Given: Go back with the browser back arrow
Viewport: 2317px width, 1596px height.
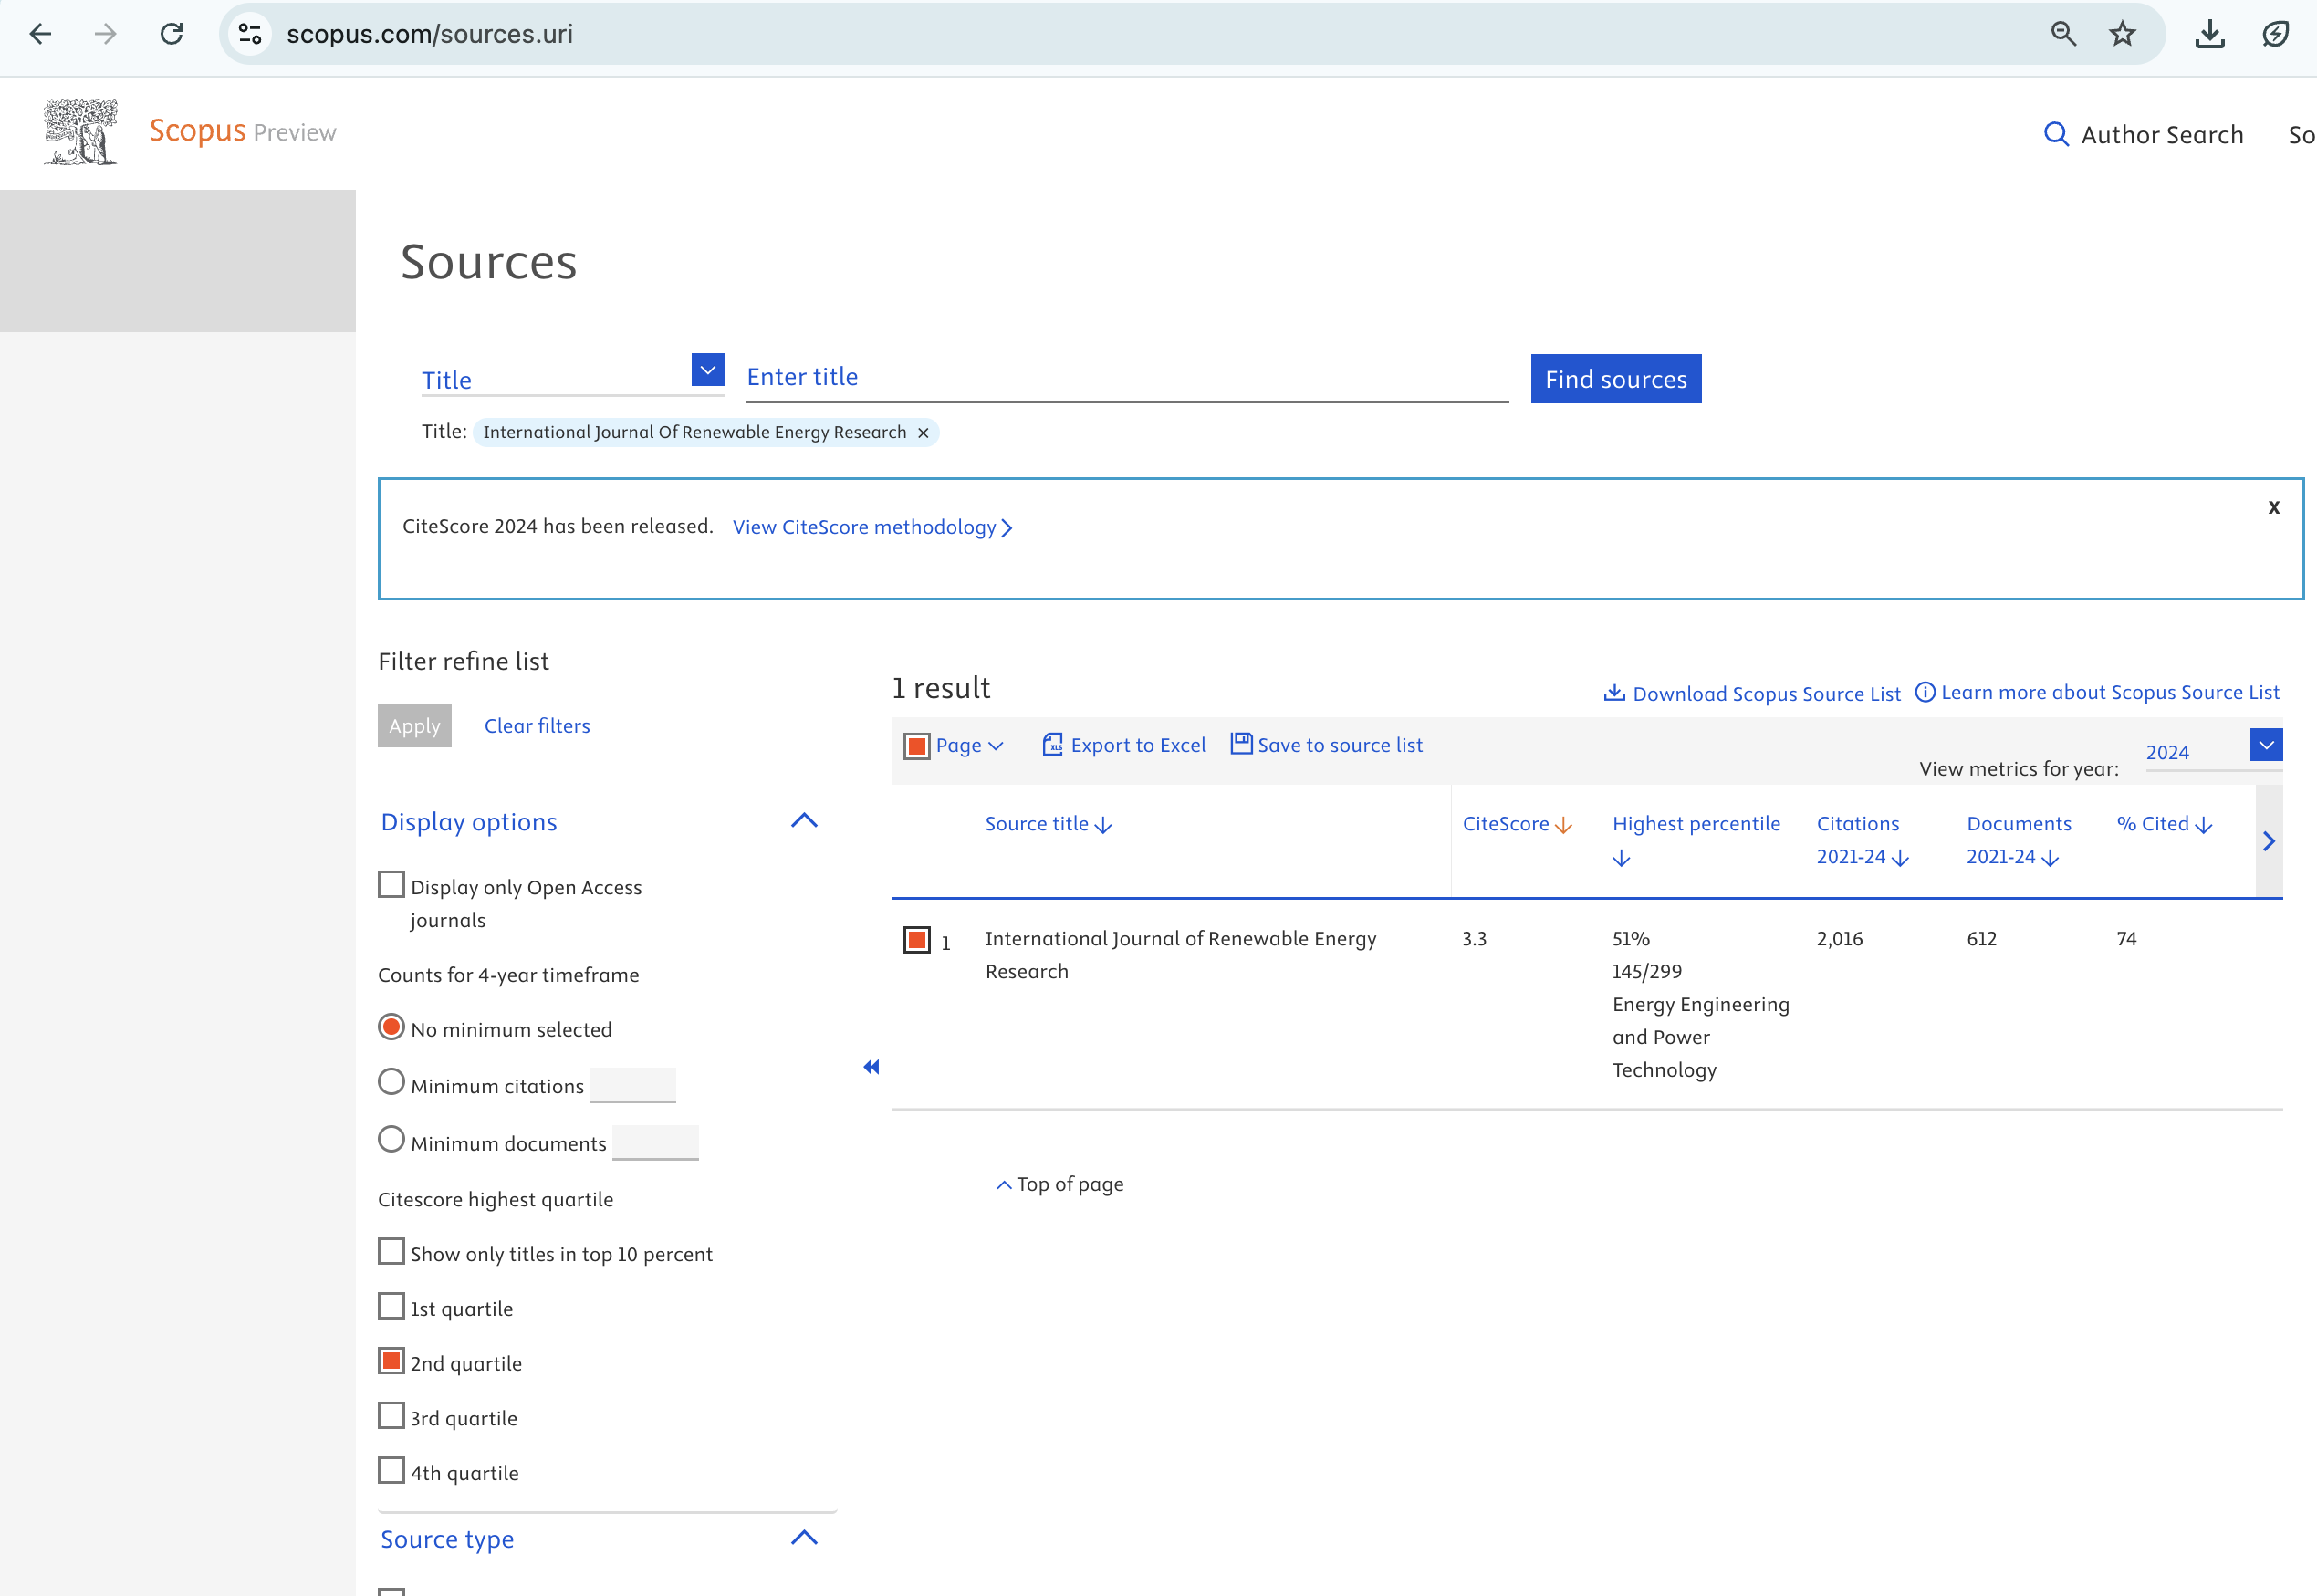Looking at the screenshot, I should 40,34.
